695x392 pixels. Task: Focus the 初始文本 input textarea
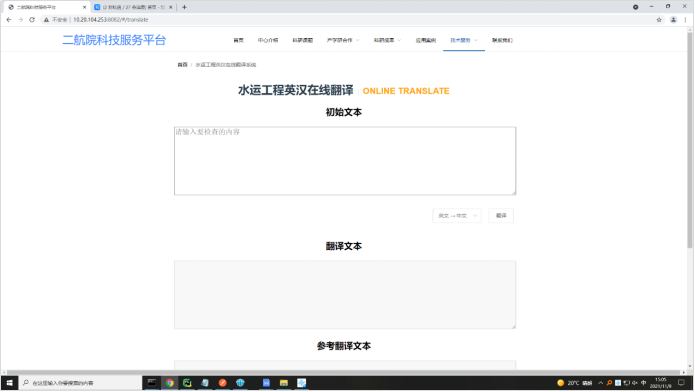(345, 161)
